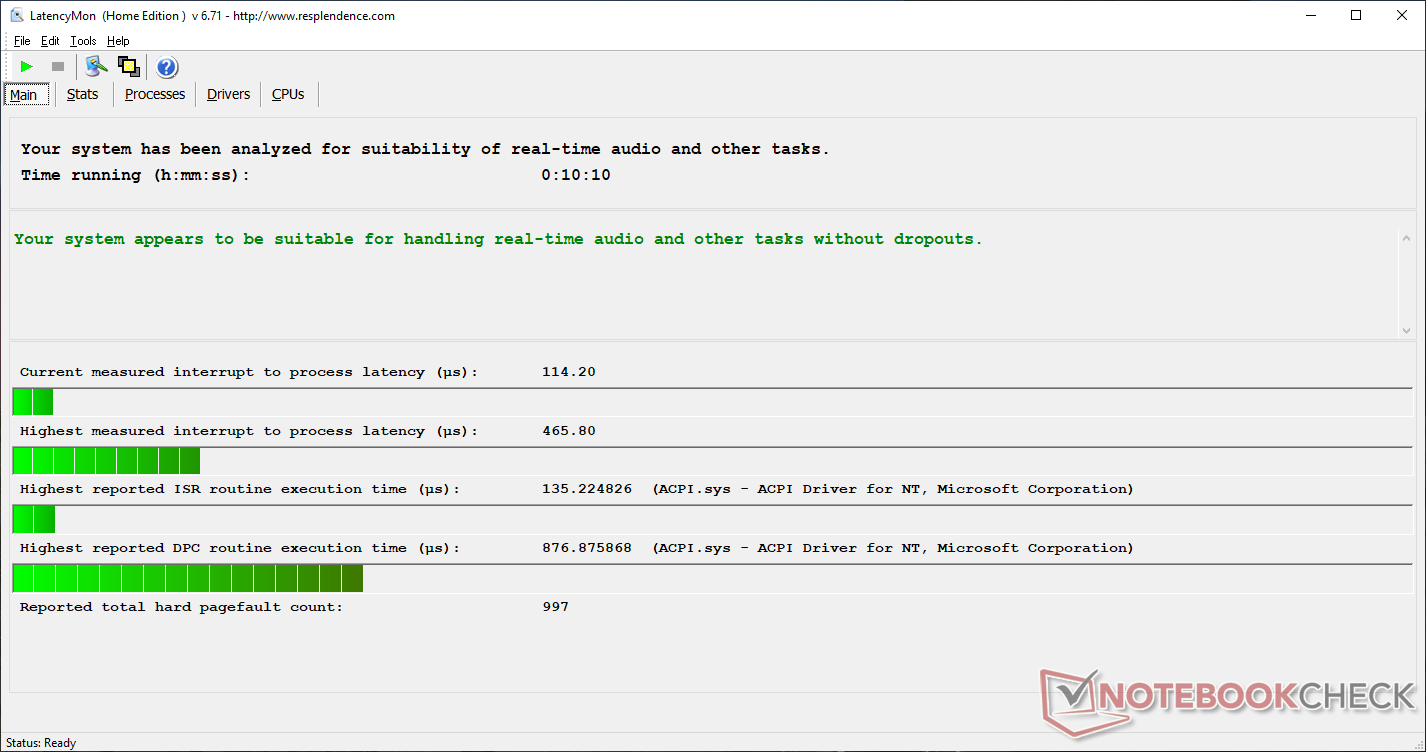Click the yellow overlapping windows toolbar icon
The width and height of the screenshot is (1426, 752).
128,67
